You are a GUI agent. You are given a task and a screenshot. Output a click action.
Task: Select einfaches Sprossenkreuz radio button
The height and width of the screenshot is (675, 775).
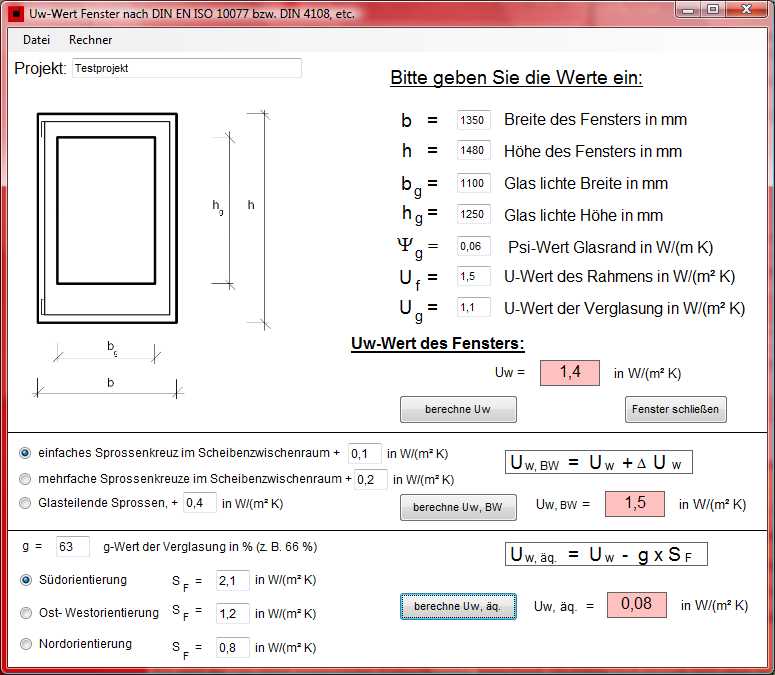pyautogui.click(x=25, y=453)
